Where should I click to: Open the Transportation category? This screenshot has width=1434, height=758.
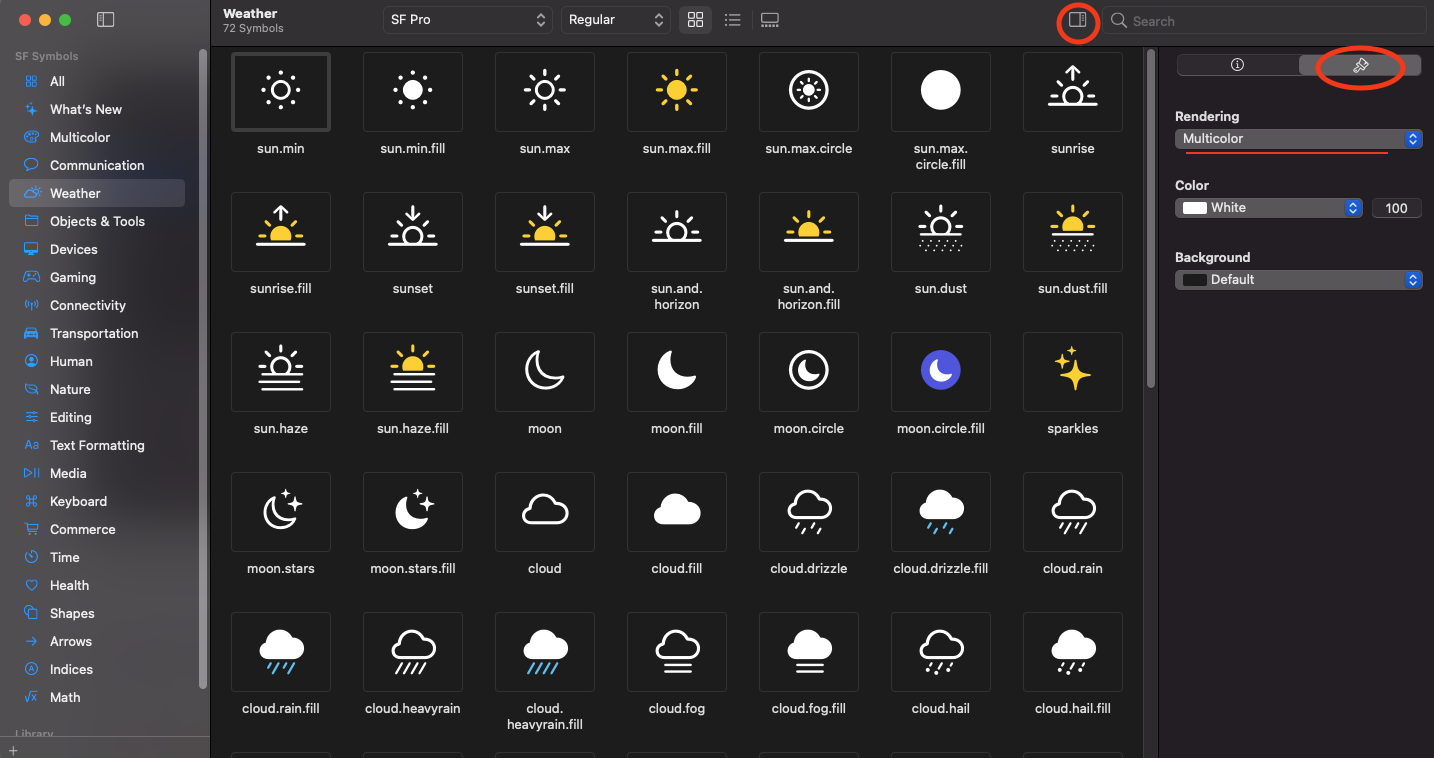tap(97, 333)
